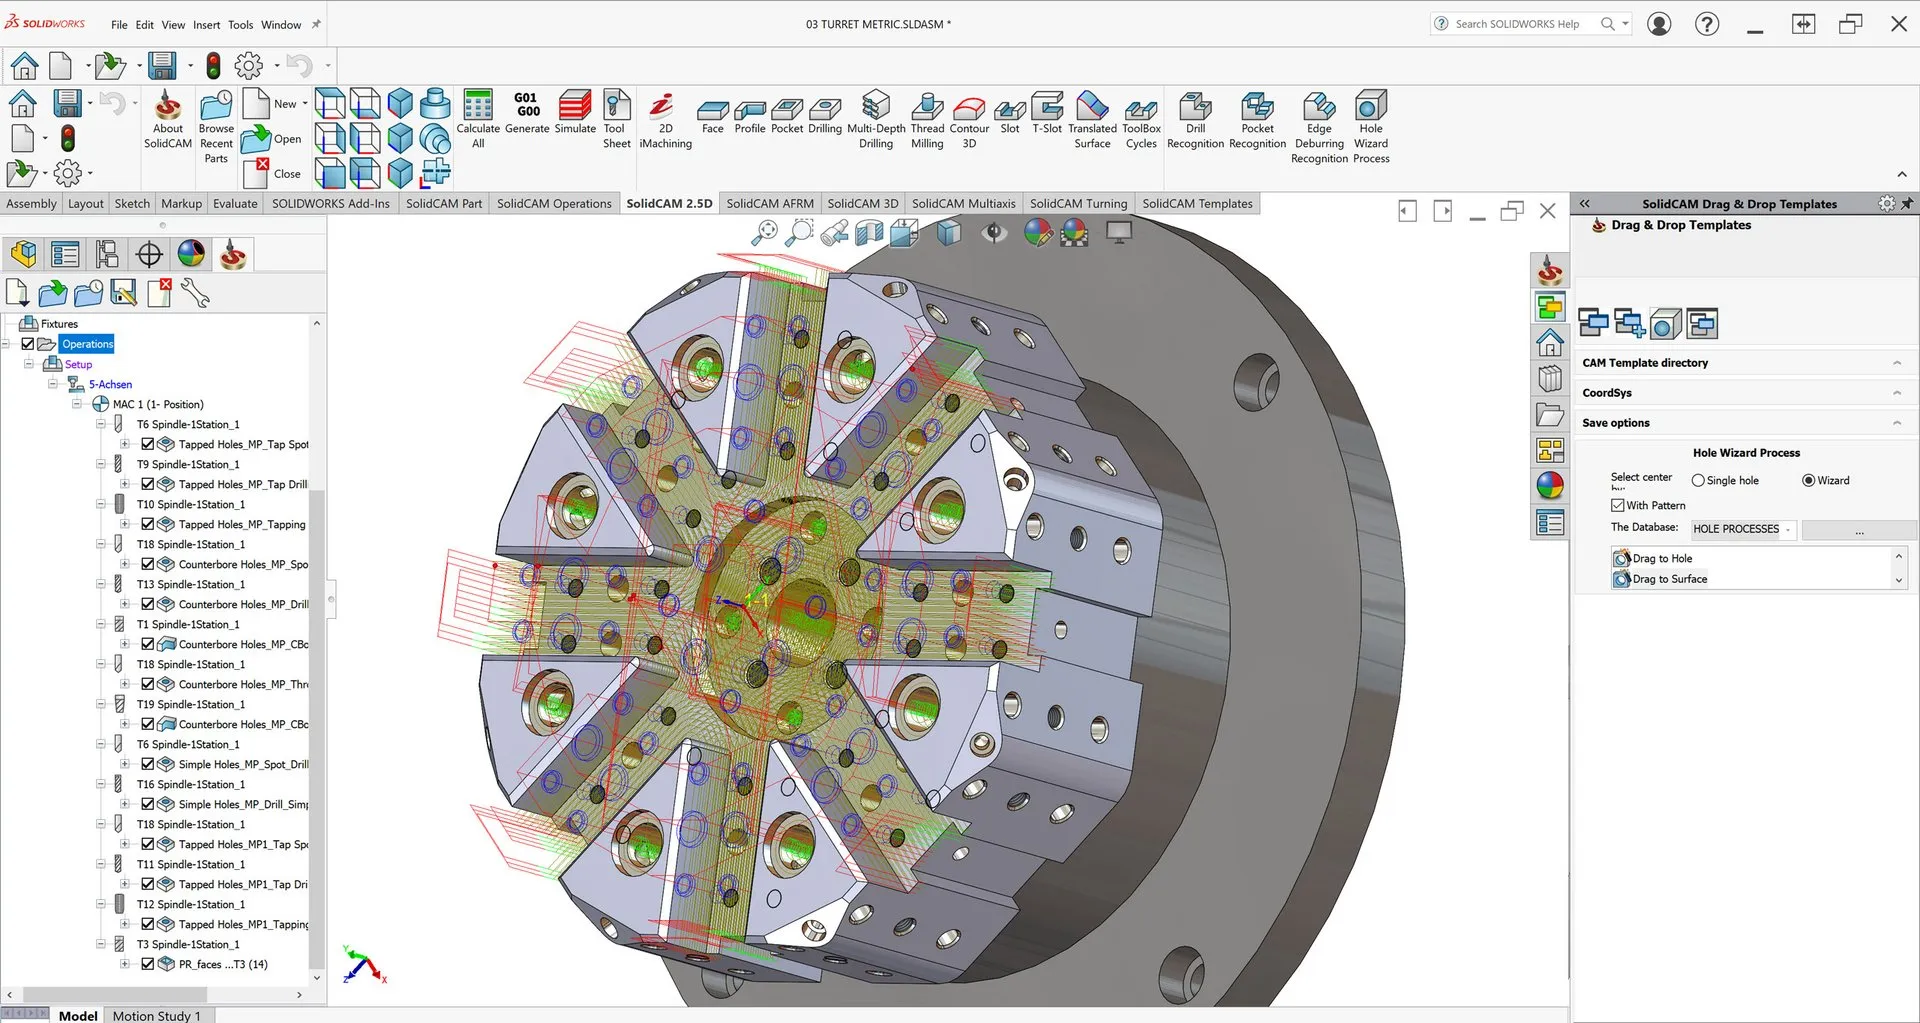Collapse the MAC 1 tree node
The height and width of the screenshot is (1023, 1920).
[77, 404]
